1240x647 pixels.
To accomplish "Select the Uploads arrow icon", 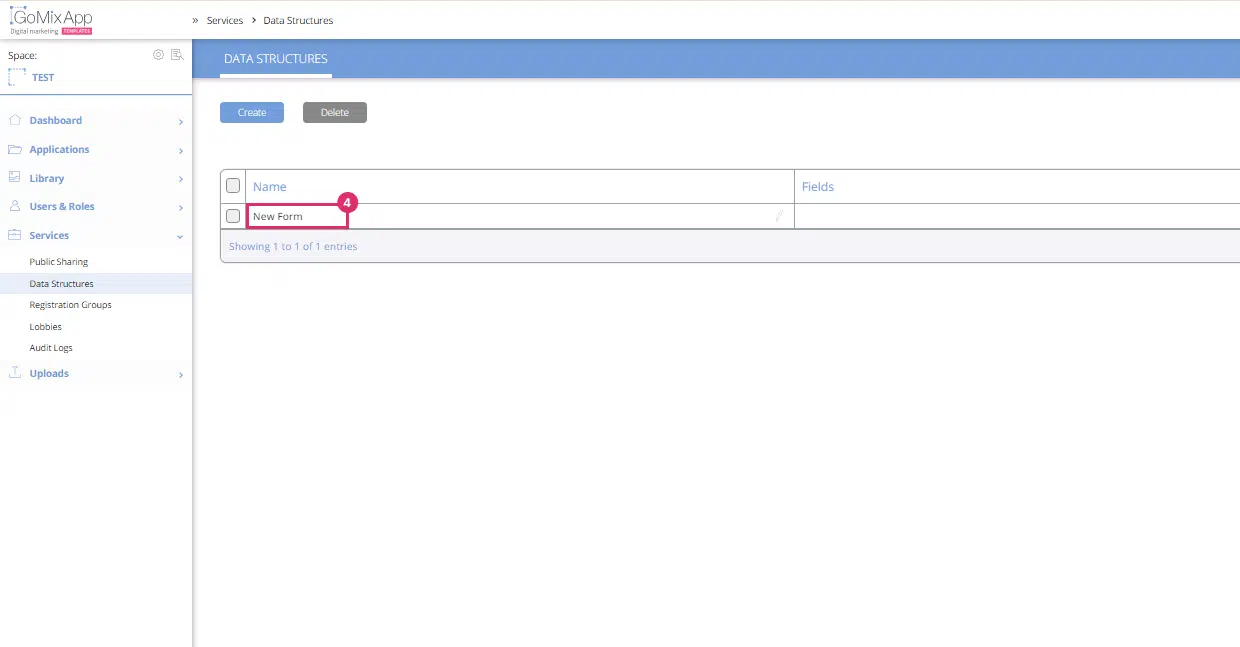I will tap(180, 374).
